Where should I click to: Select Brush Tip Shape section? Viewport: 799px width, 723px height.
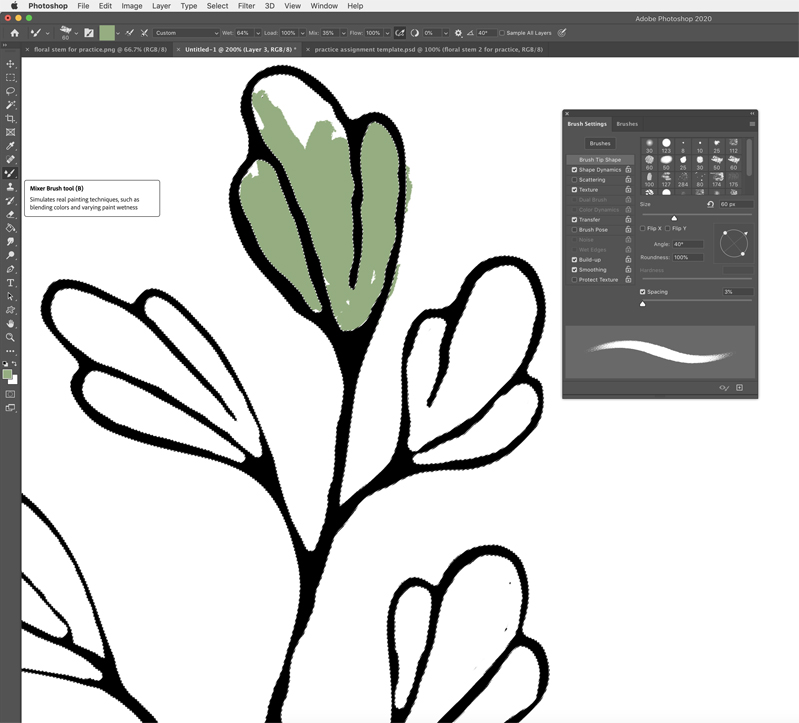click(x=600, y=160)
